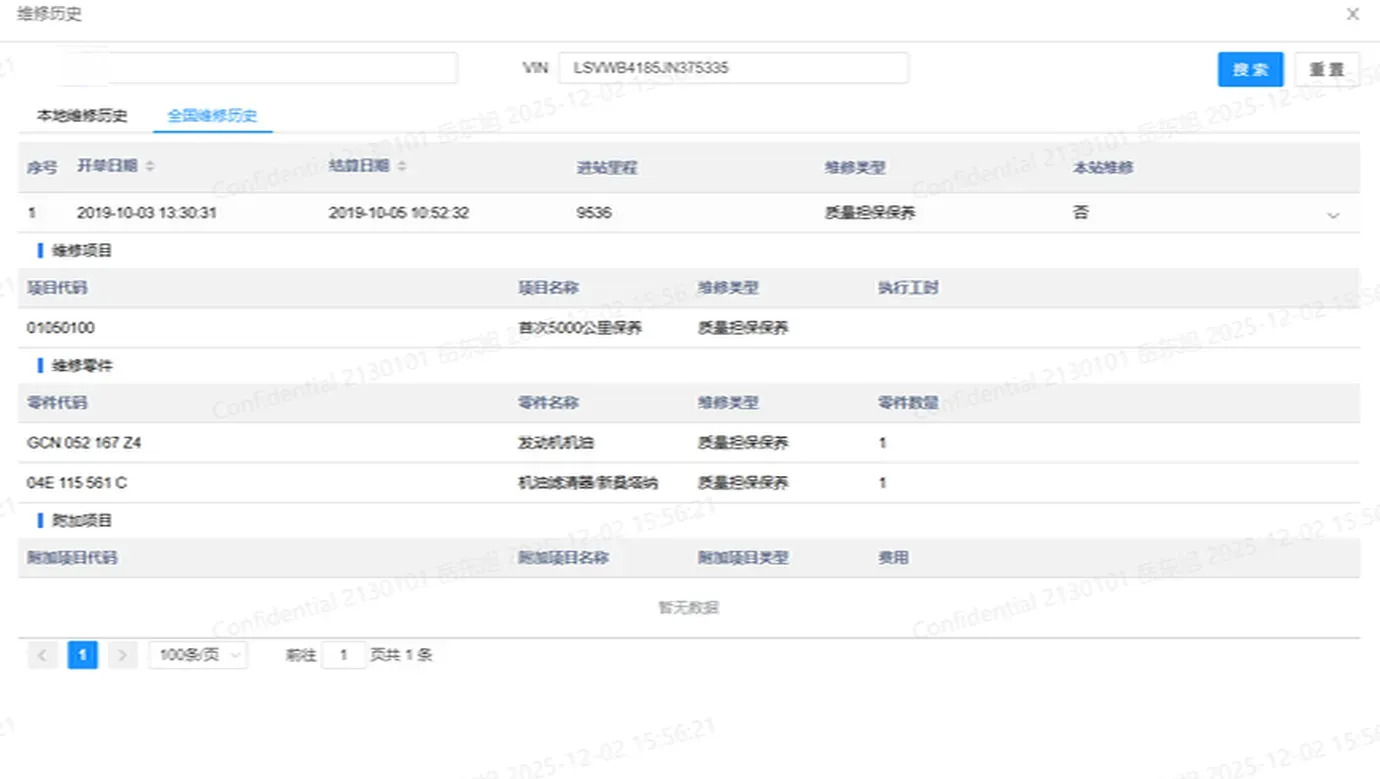Select the page 1 pagination button
Screen dimensions: 1380x779
click(x=82, y=654)
